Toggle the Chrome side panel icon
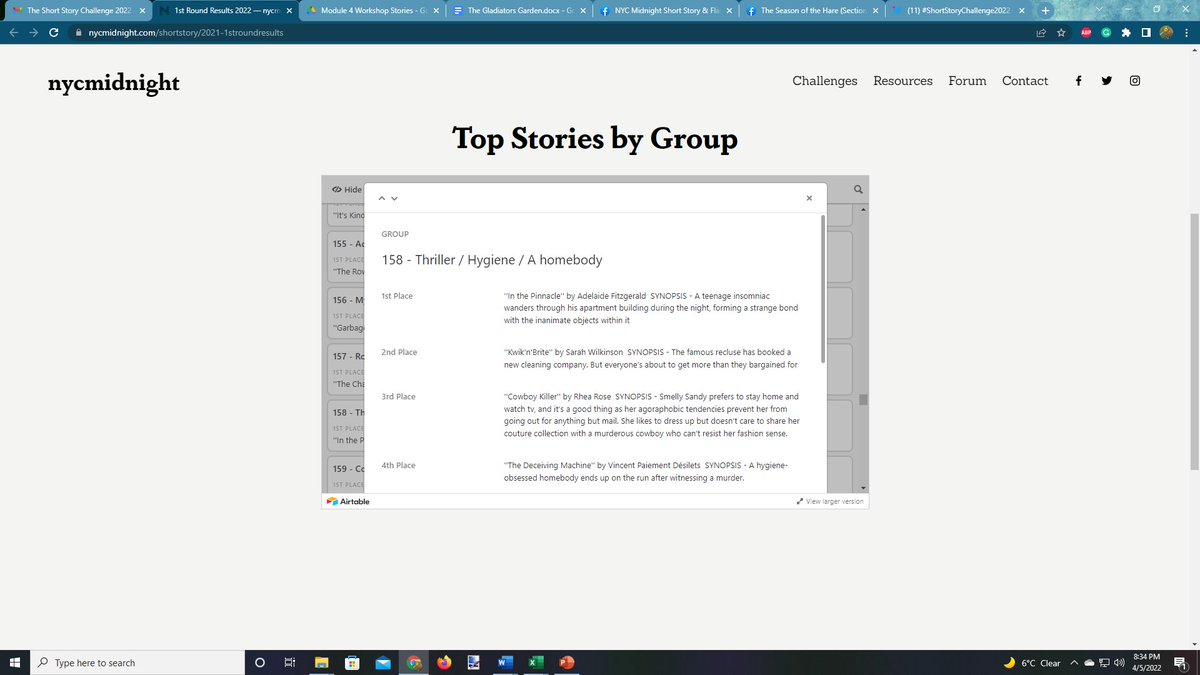 (x=1146, y=32)
